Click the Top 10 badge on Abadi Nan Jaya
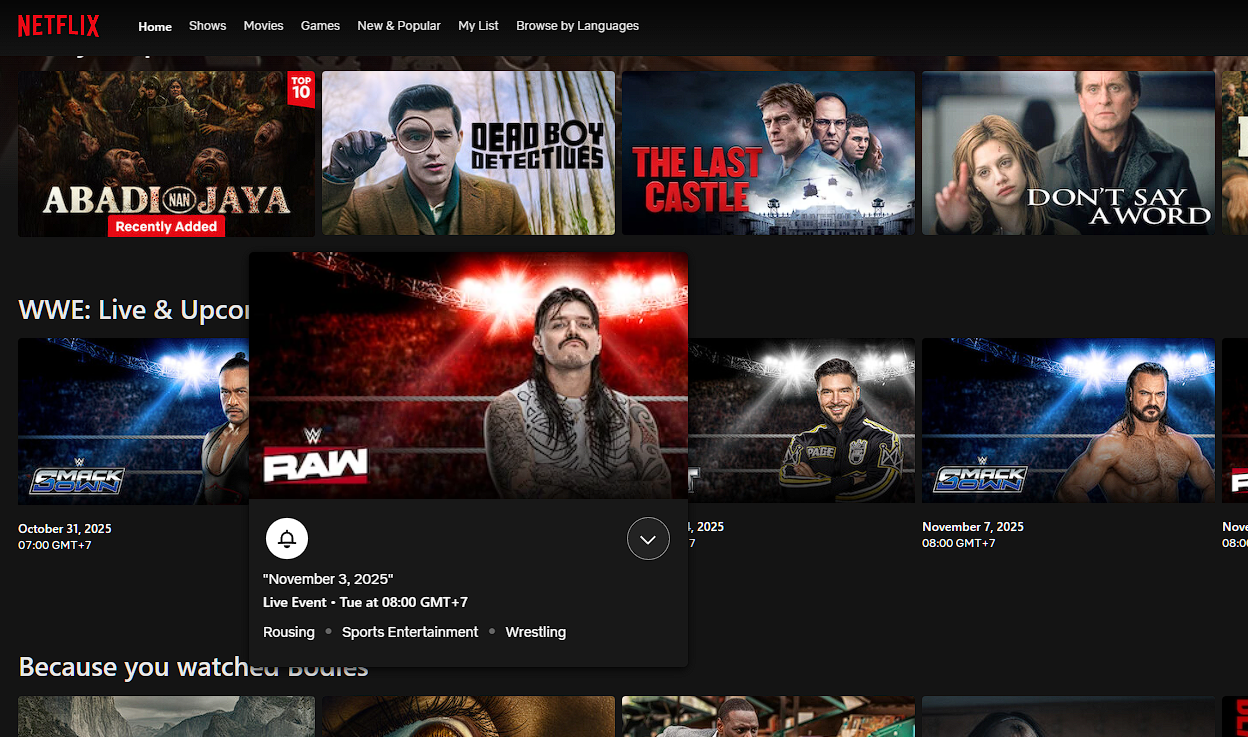This screenshot has height=737, width=1248. [301, 90]
